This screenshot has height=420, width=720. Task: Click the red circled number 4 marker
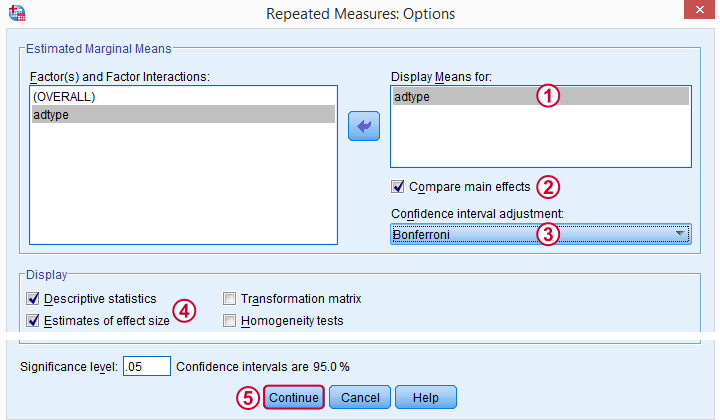pos(184,311)
